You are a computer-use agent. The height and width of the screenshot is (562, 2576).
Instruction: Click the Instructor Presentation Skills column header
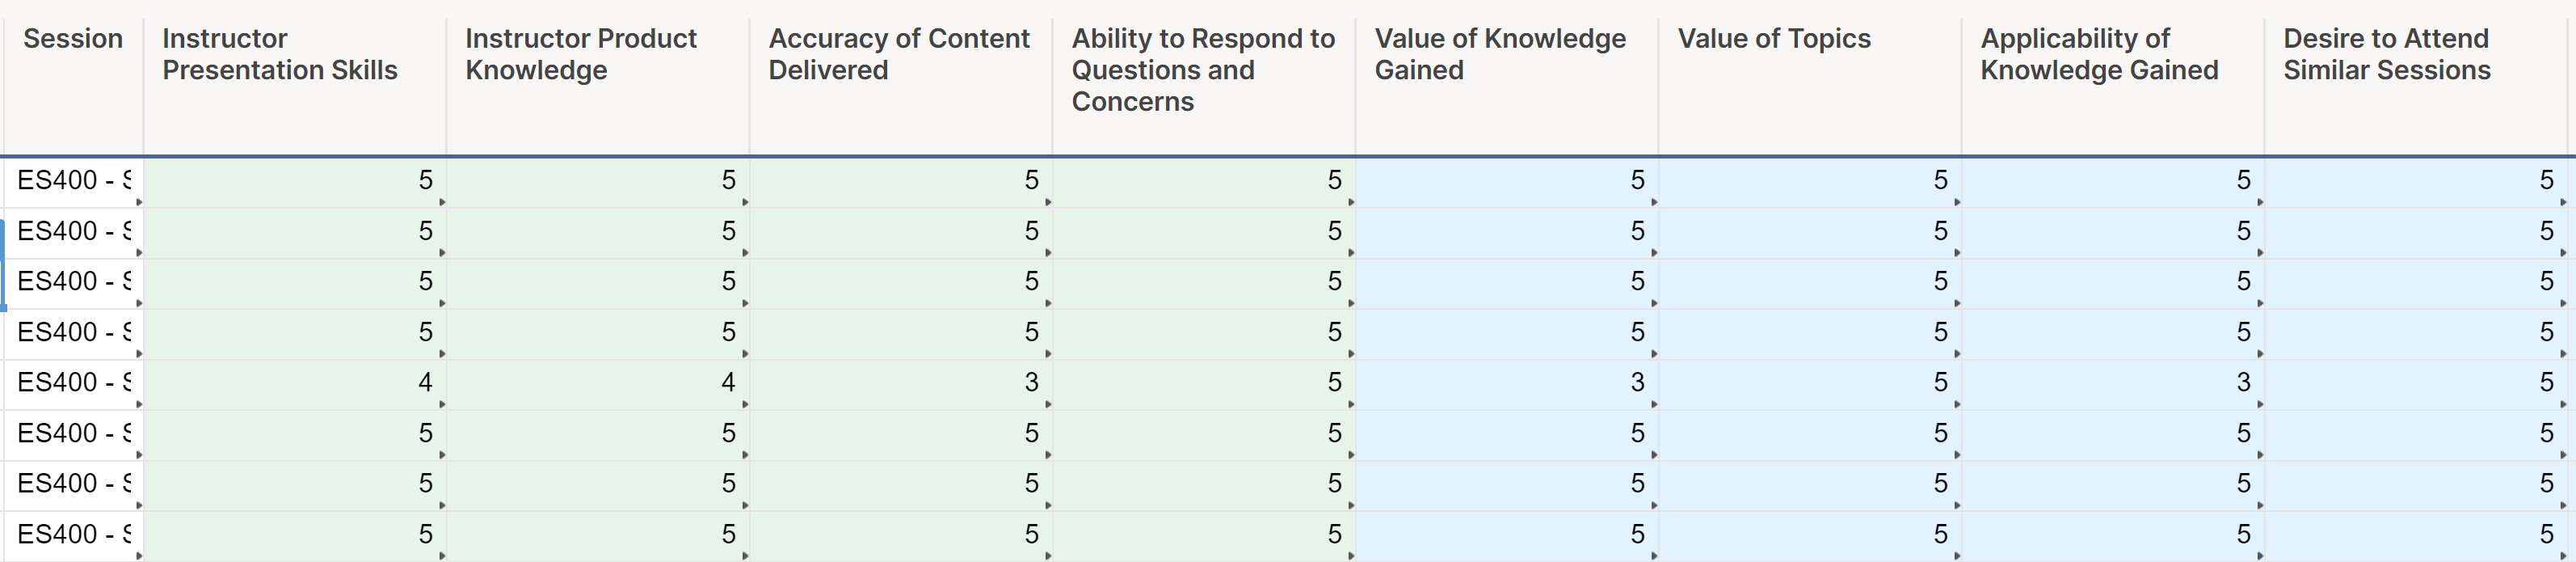point(280,54)
